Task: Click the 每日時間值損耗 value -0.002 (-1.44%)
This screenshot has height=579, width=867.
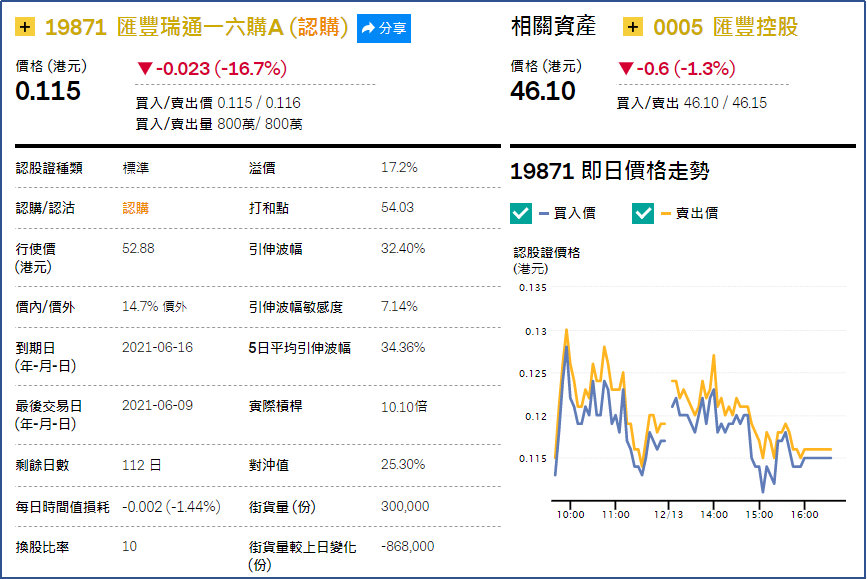Action: (171, 507)
